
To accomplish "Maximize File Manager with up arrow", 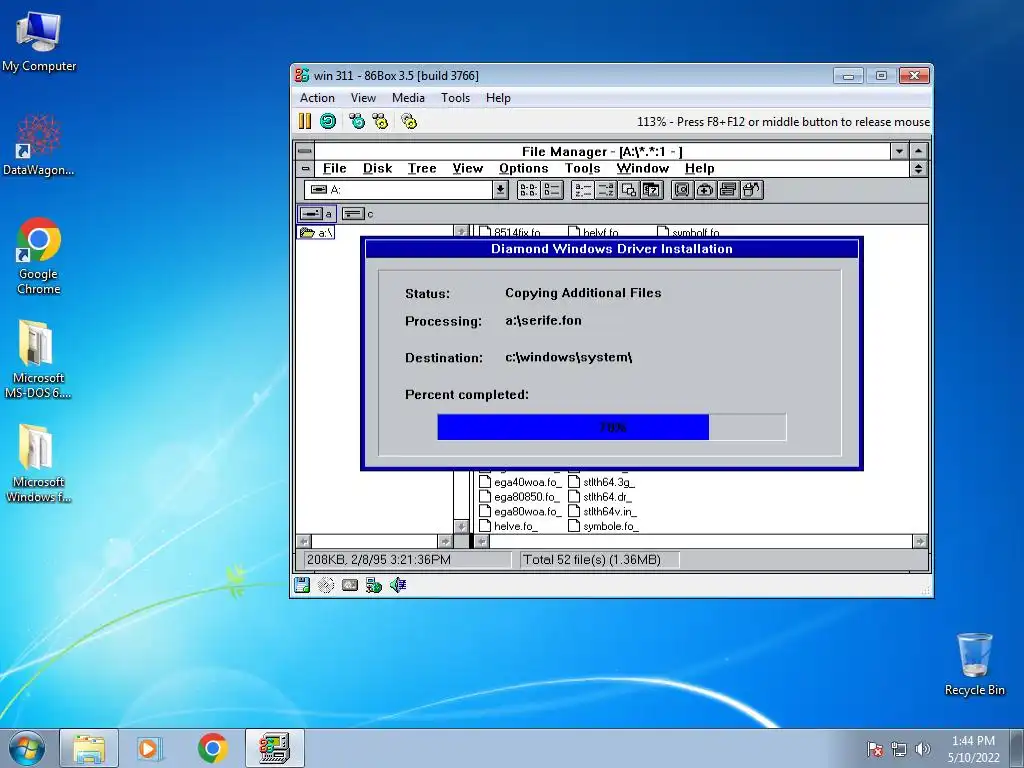I will tap(919, 151).
